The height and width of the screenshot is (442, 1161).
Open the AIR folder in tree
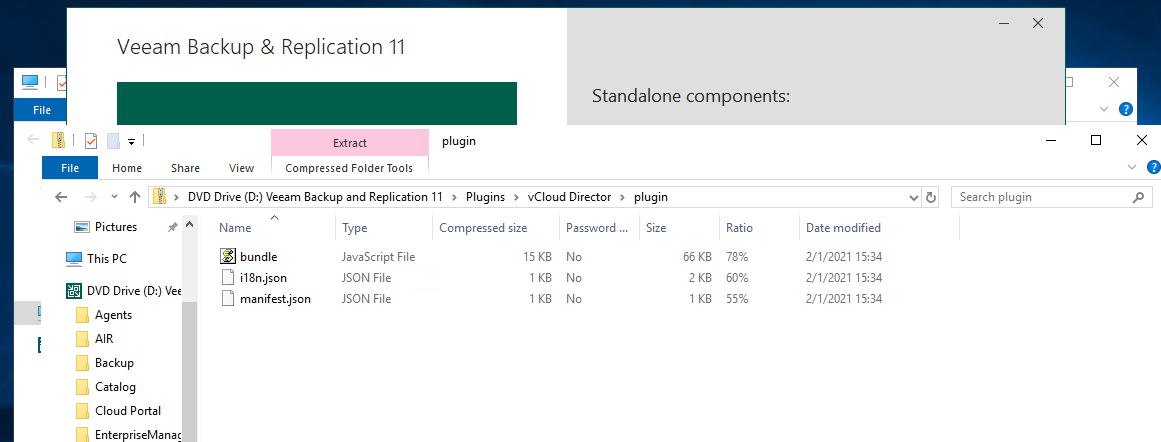point(104,338)
